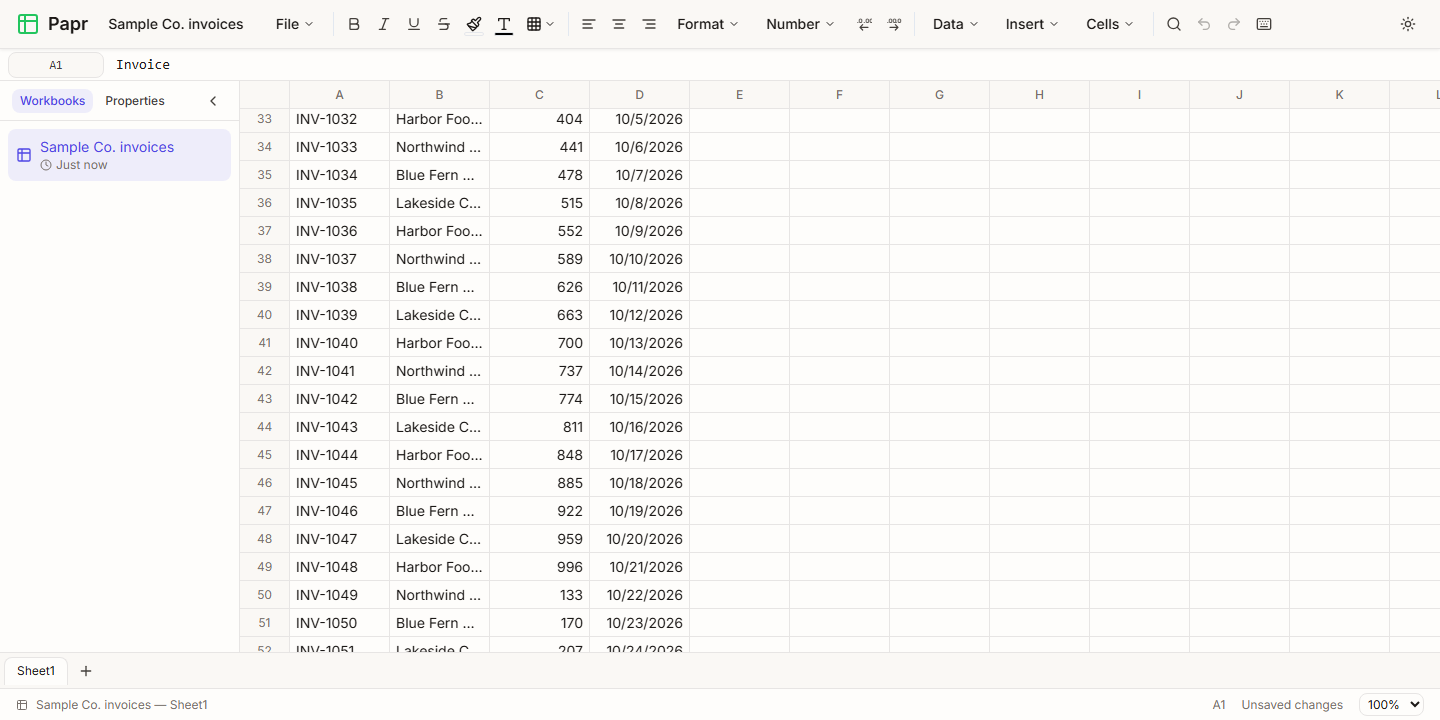Click the undo arrow
The height and width of the screenshot is (720, 1440).
[x=1204, y=24]
